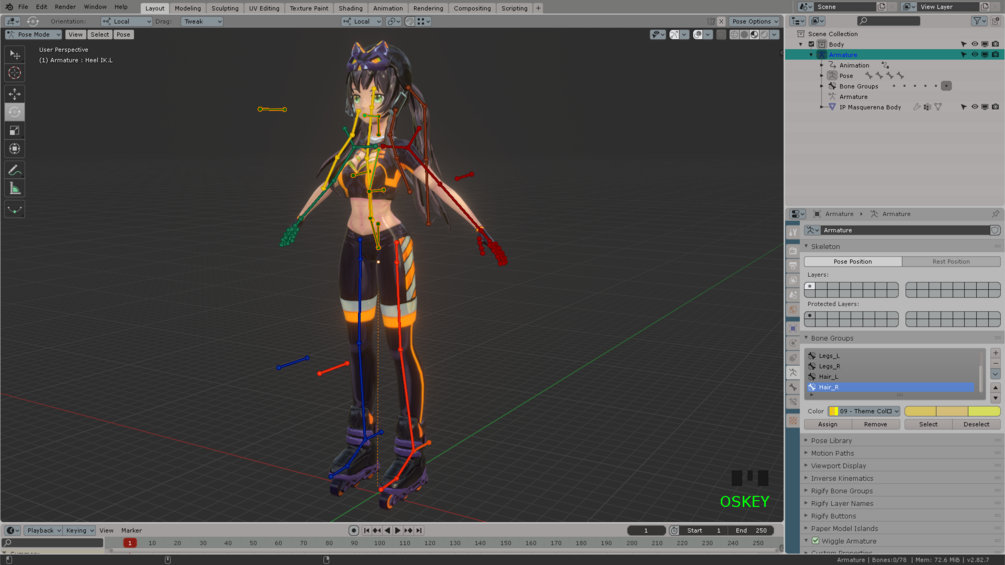Switch to the Sculpting workspace tab
Image resolution: width=1005 pixels, height=565 pixels.
click(x=225, y=8)
